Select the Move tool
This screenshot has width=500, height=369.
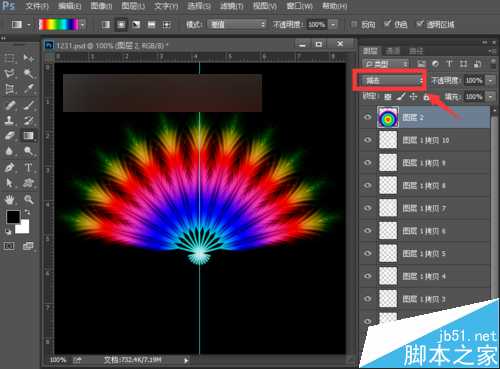29,58
